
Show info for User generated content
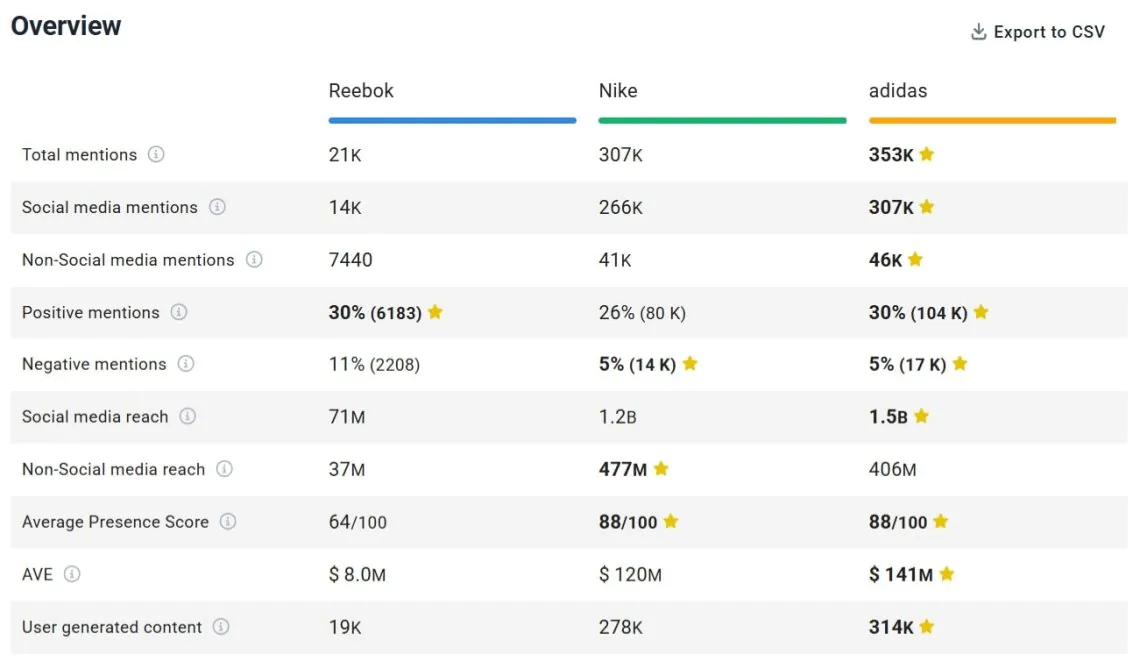point(221,626)
